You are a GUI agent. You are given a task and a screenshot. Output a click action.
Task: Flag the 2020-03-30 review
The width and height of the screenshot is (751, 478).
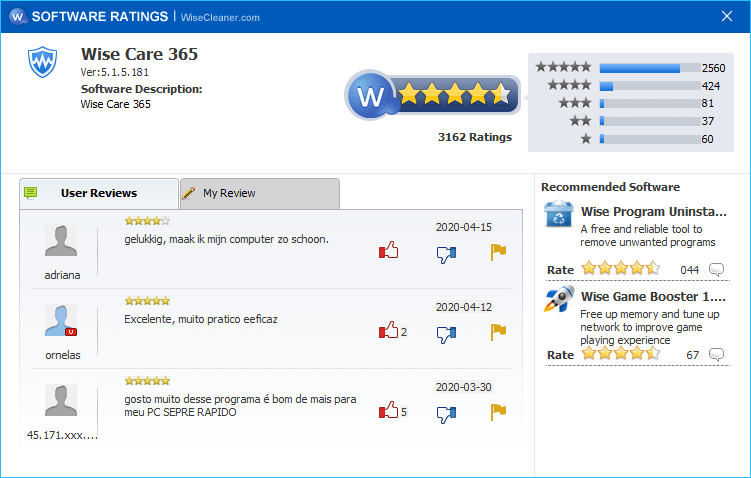[498, 412]
